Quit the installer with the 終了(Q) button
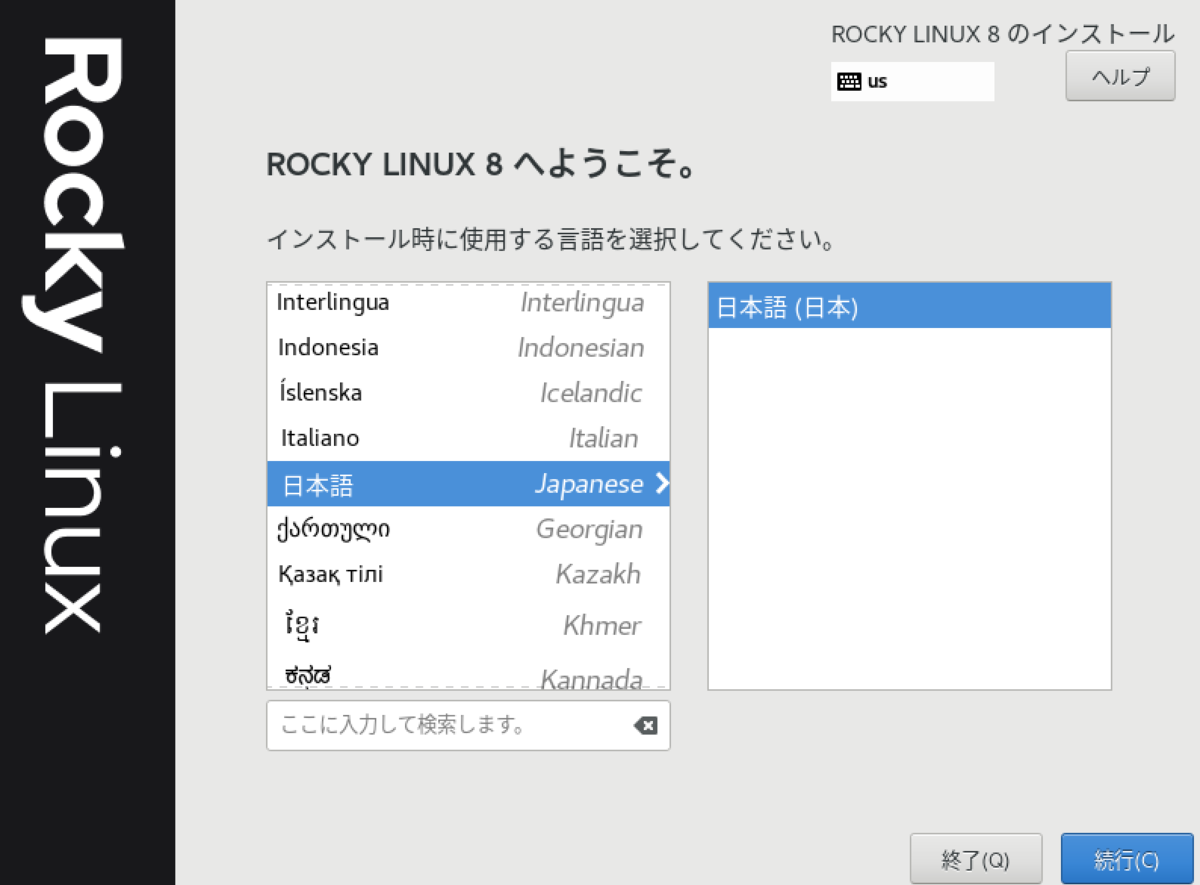The image size is (1200, 885). [975, 859]
